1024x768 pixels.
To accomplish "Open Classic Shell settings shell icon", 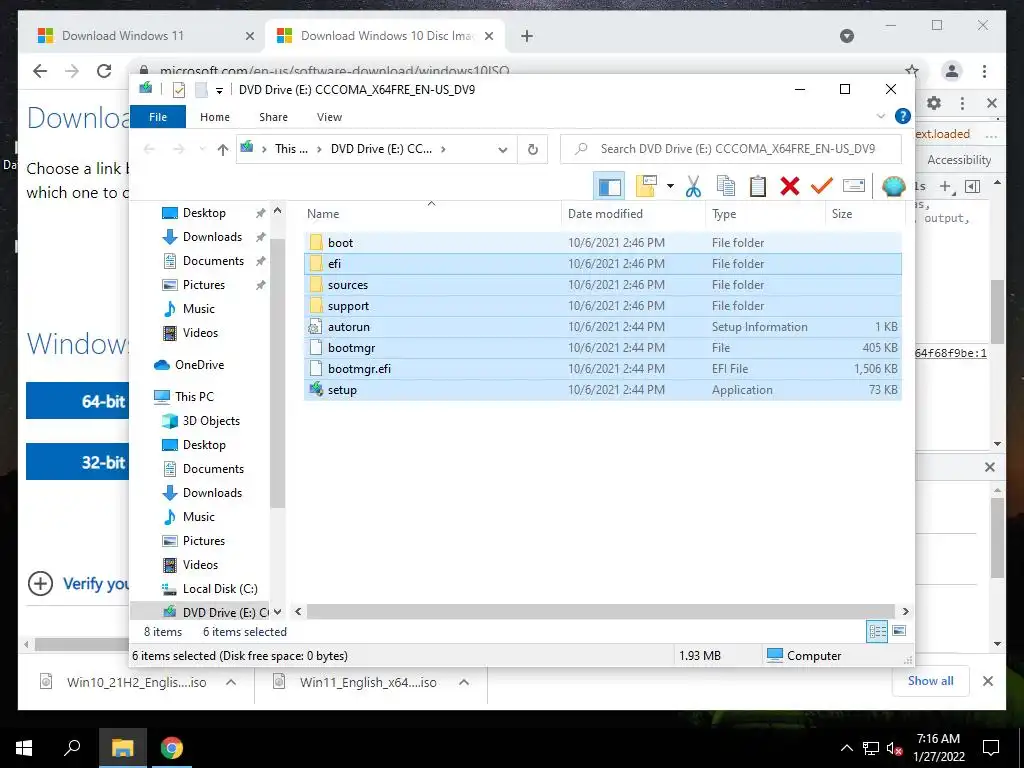I will (x=893, y=187).
